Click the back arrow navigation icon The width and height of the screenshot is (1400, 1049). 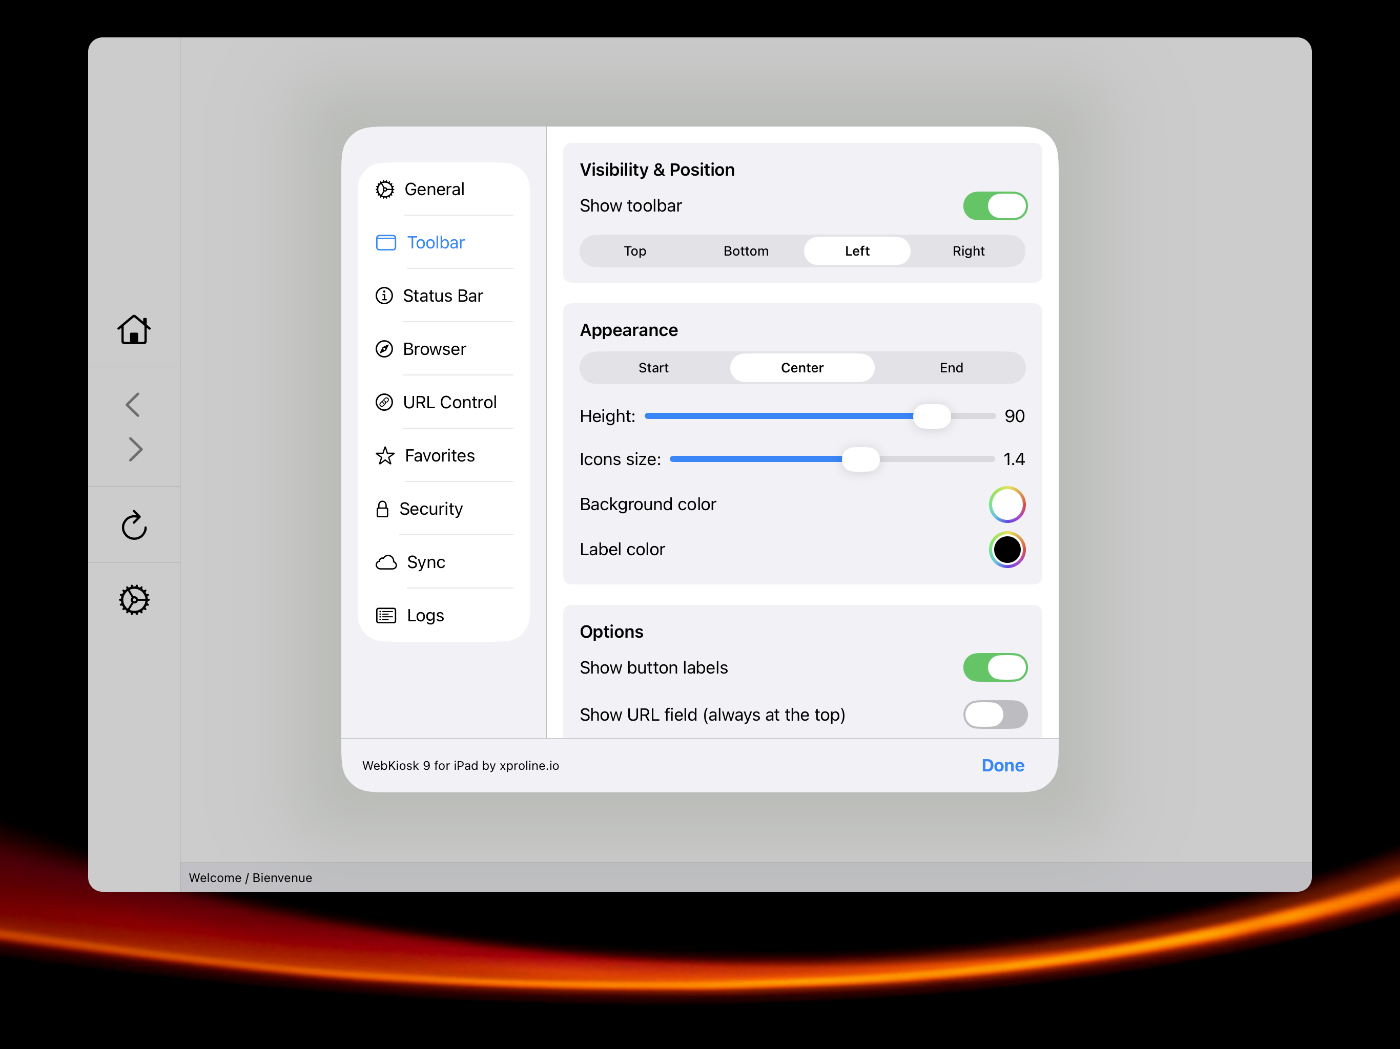[133, 404]
